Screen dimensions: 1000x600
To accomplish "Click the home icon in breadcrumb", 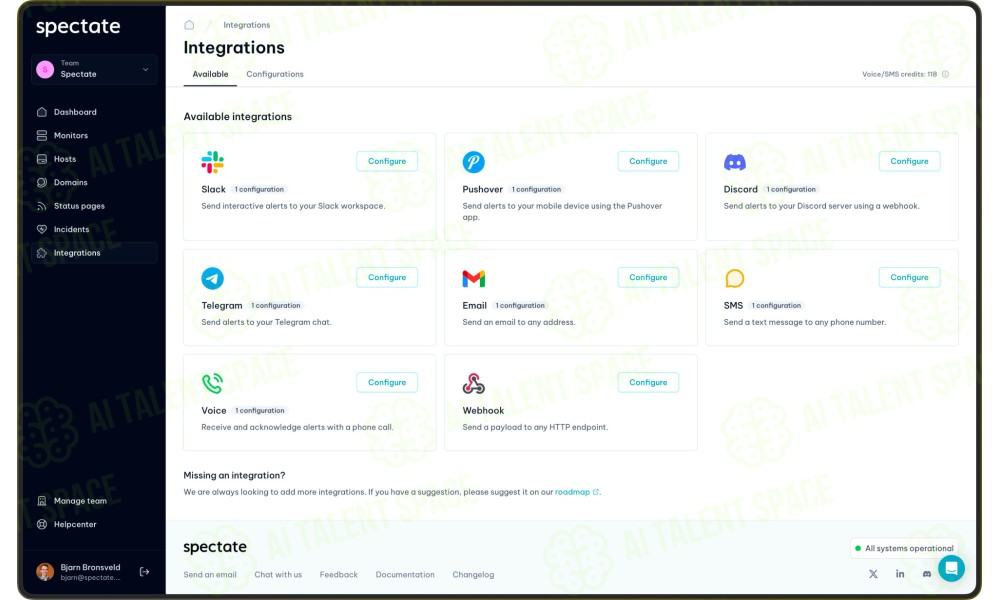I will (189, 25).
